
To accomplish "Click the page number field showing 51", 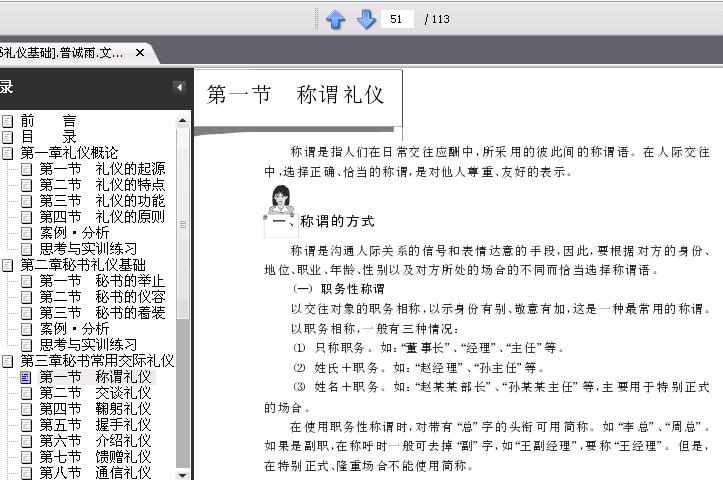I will pos(397,19).
